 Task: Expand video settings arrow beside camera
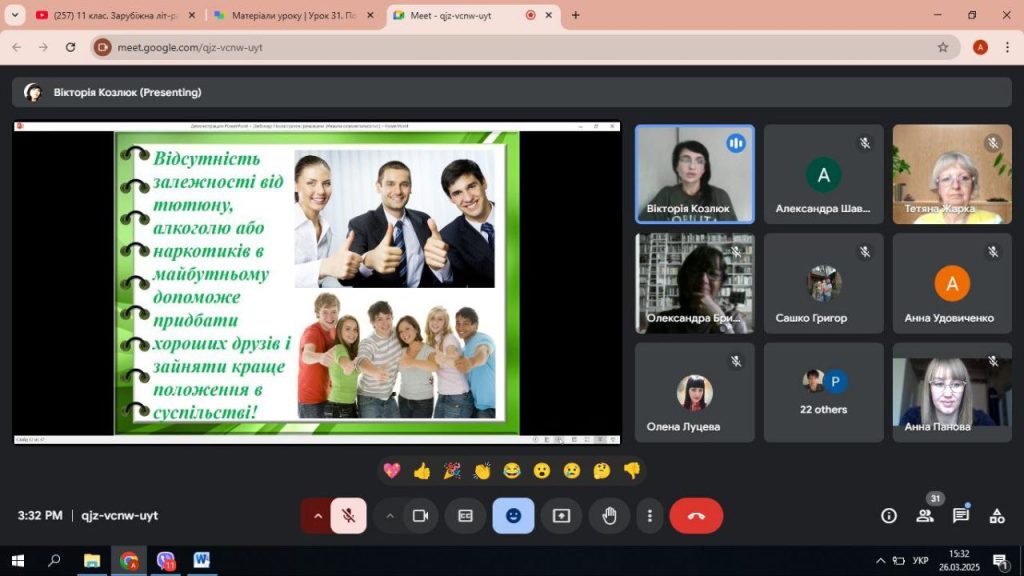click(390, 516)
